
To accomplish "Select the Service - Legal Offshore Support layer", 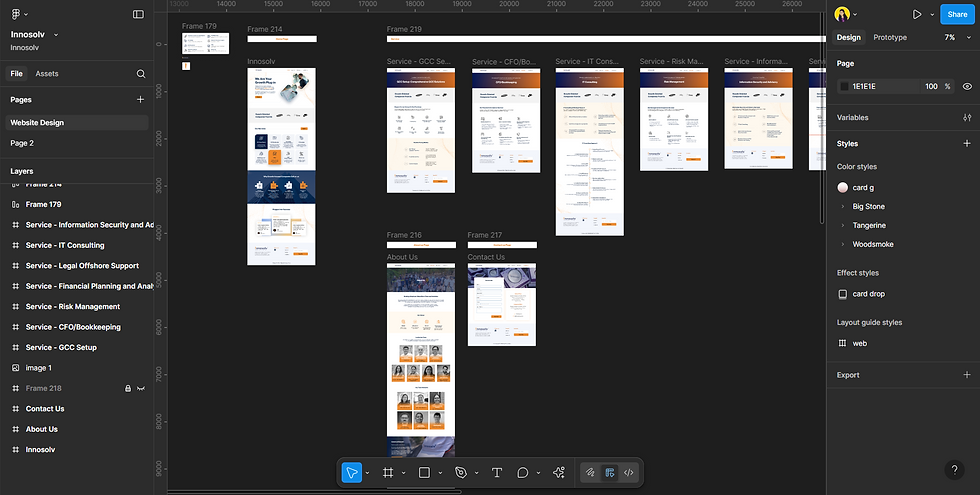I will point(82,266).
